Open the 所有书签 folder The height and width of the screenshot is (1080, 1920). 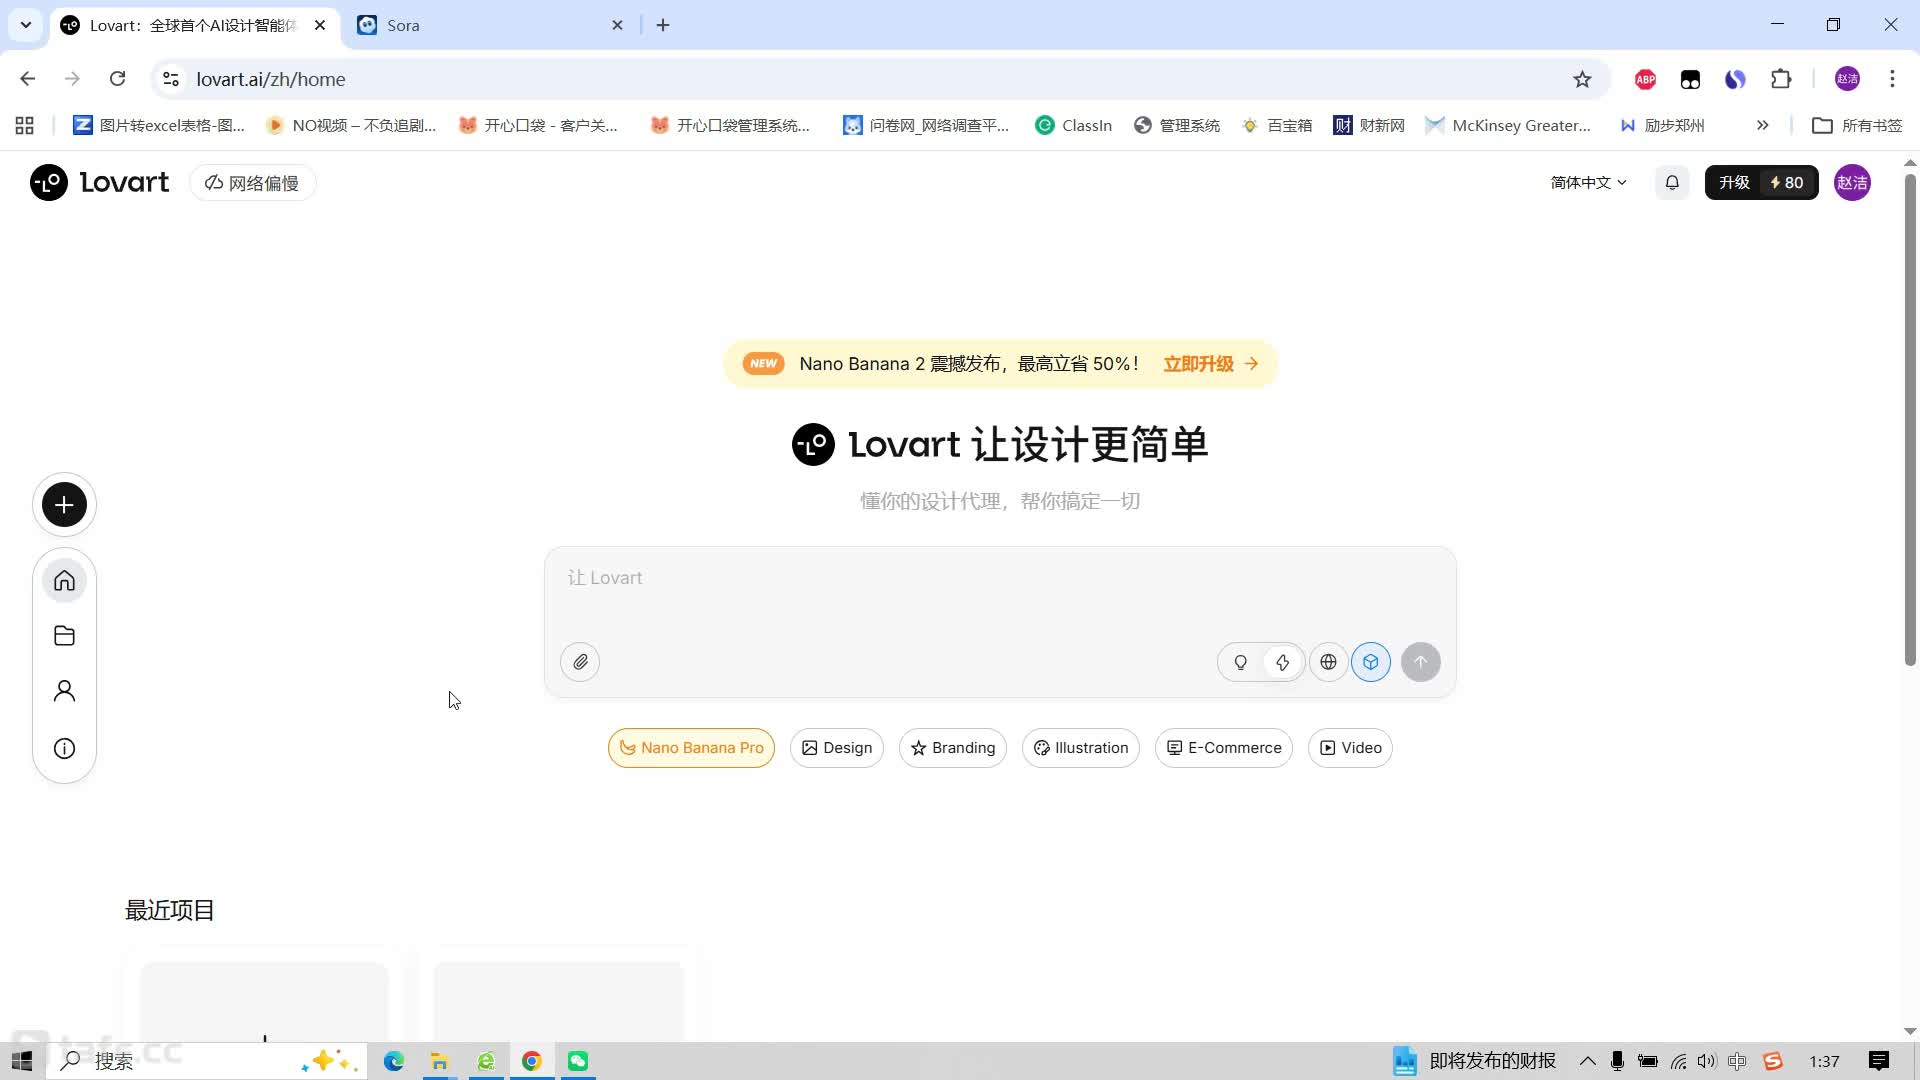tap(1857, 125)
